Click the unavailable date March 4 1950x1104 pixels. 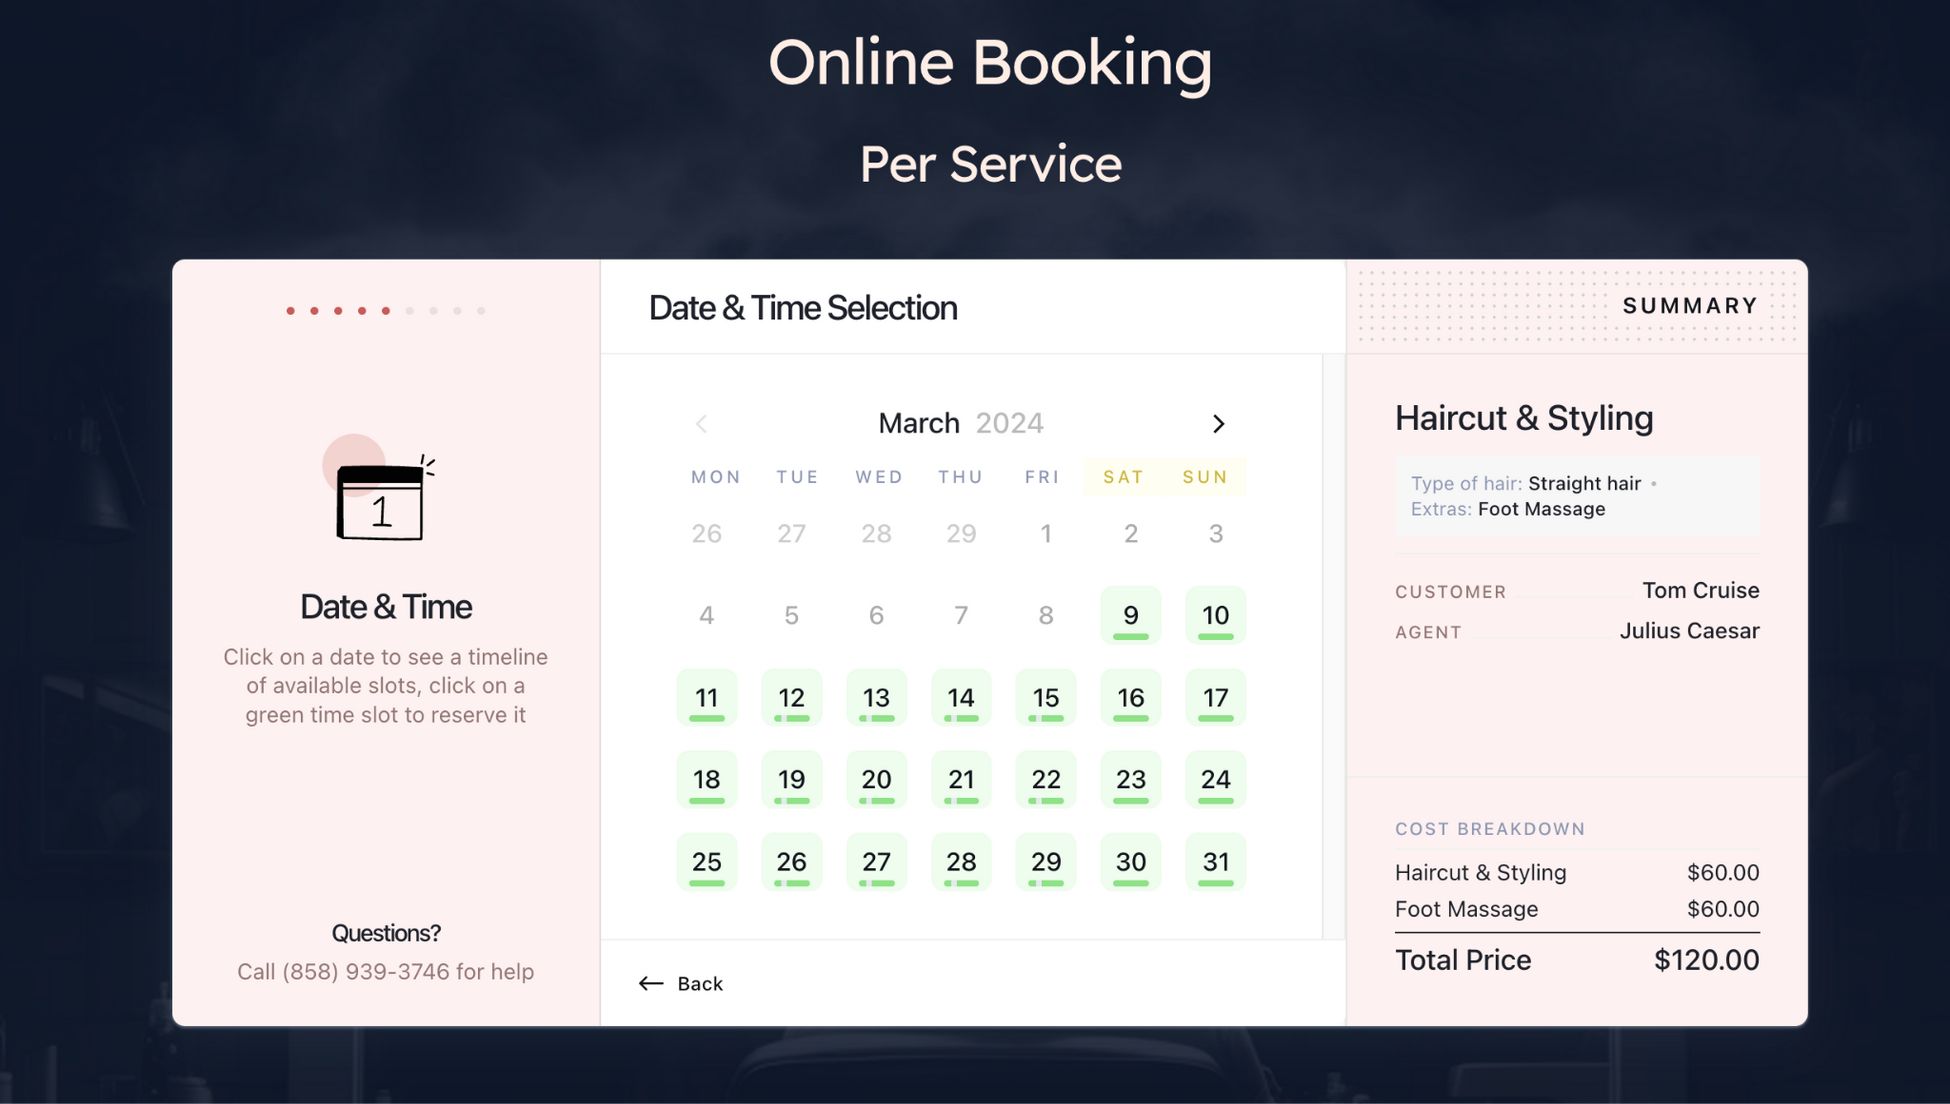pos(707,615)
